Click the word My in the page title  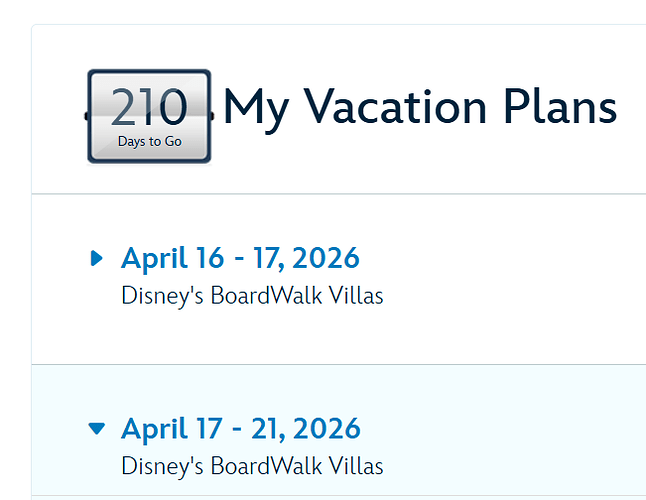pyautogui.click(x=256, y=107)
